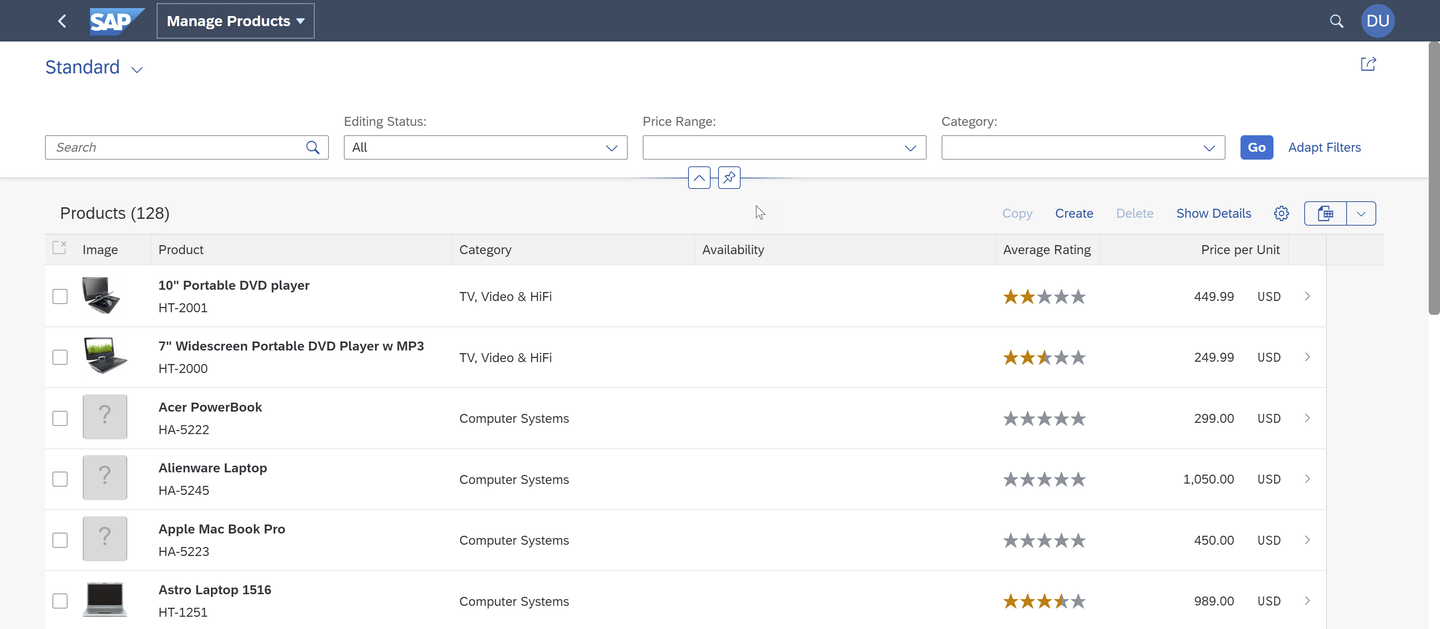
Task: Click the Delete button
Action: tap(1134, 213)
